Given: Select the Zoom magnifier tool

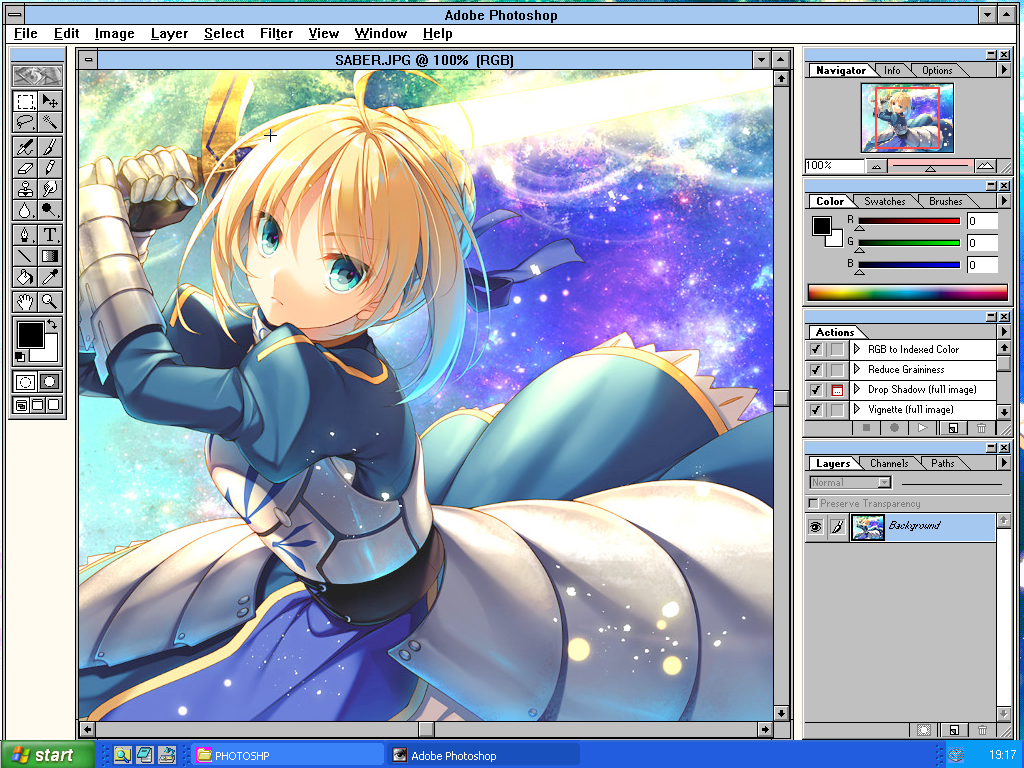Looking at the screenshot, I should (49, 301).
